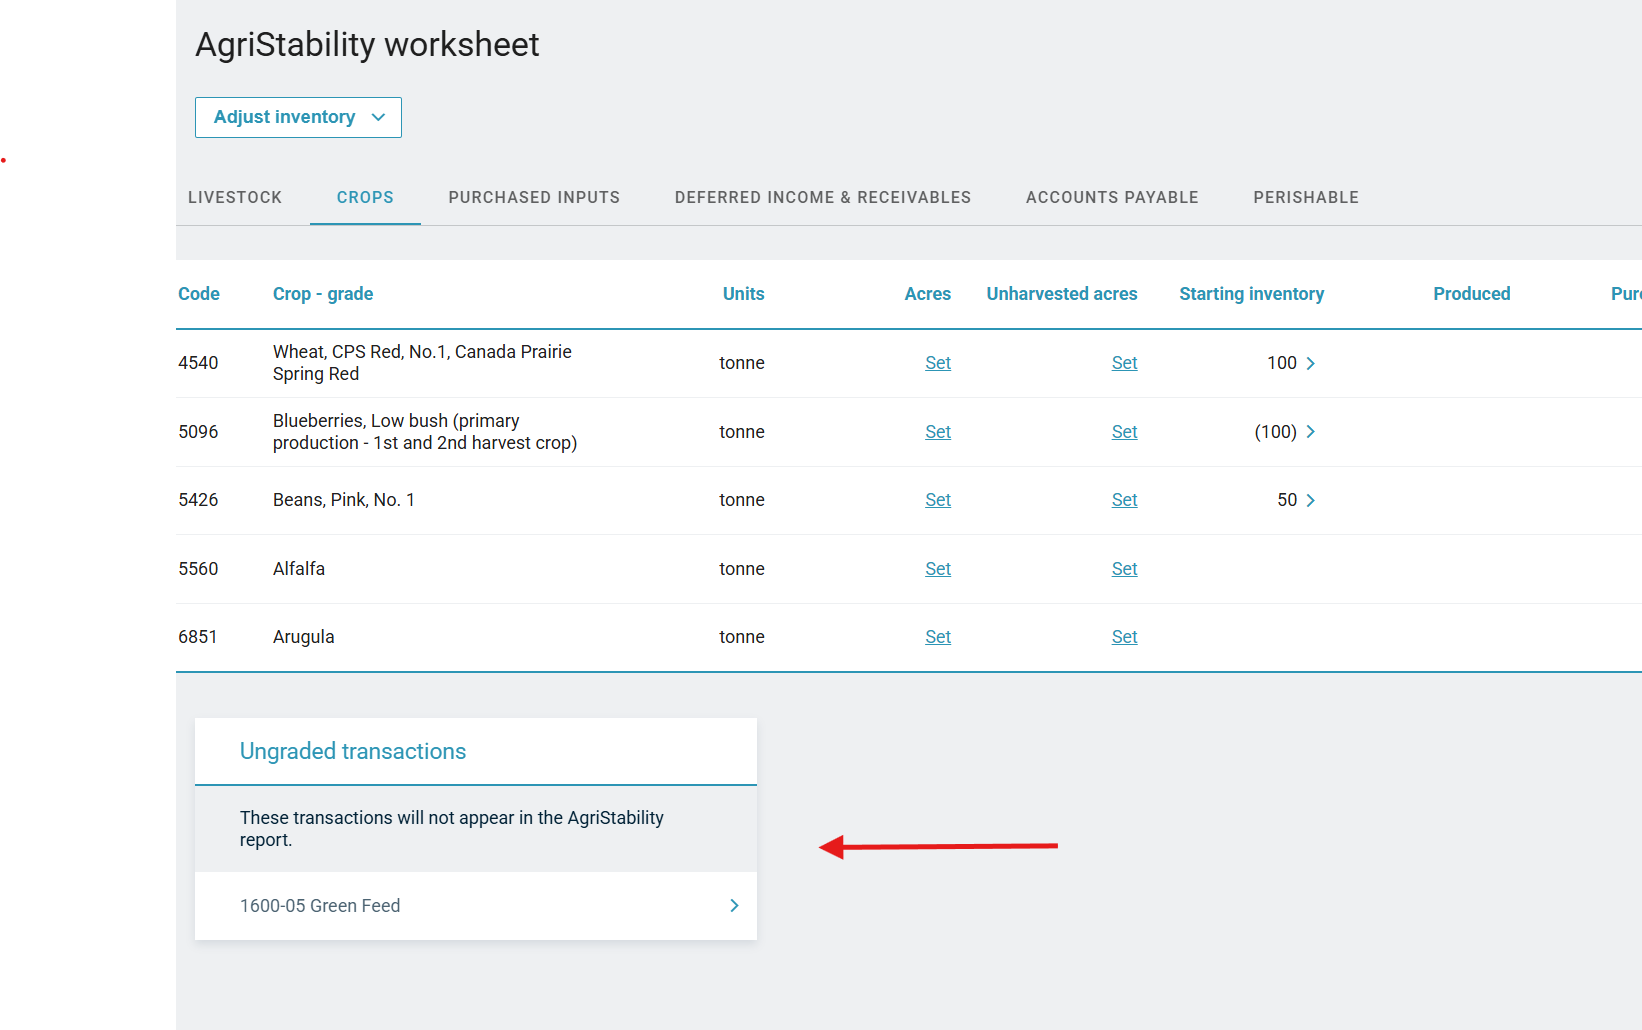The width and height of the screenshot is (1642, 1030).
Task: Set acres for Wheat CPS Red
Action: click(x=937, y=363)
